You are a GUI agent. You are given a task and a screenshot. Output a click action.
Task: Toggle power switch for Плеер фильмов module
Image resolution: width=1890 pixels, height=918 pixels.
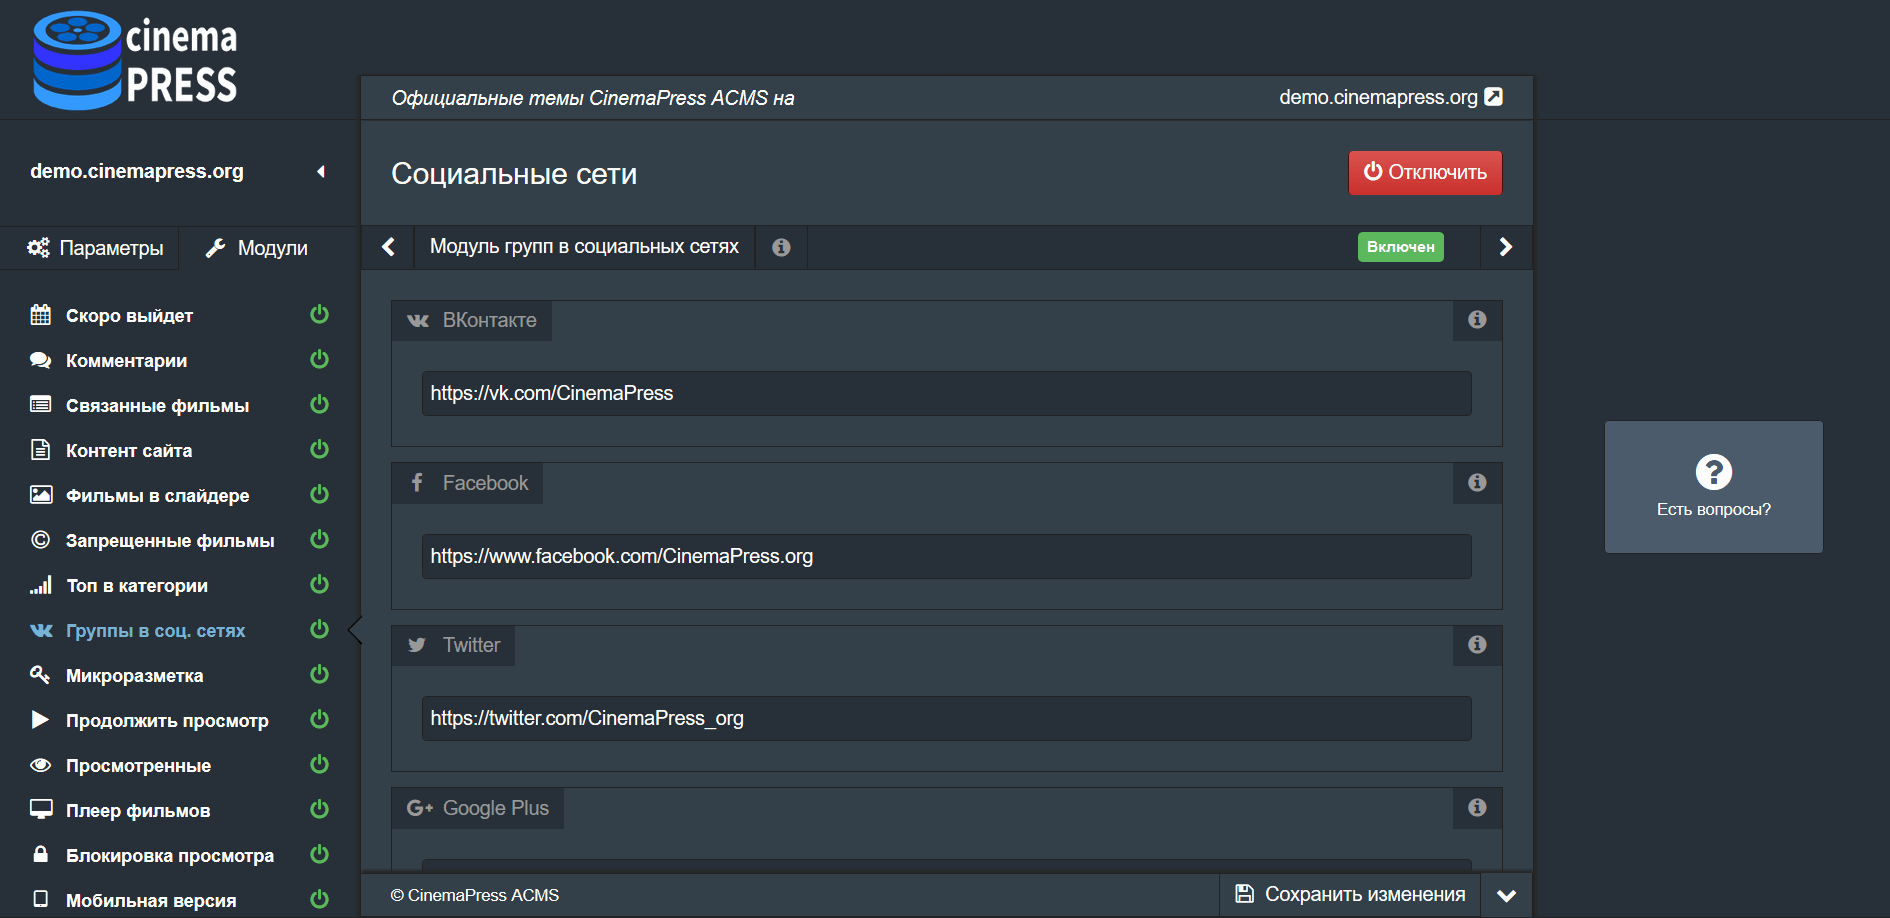pyautogui.click(x=319, y=810)
